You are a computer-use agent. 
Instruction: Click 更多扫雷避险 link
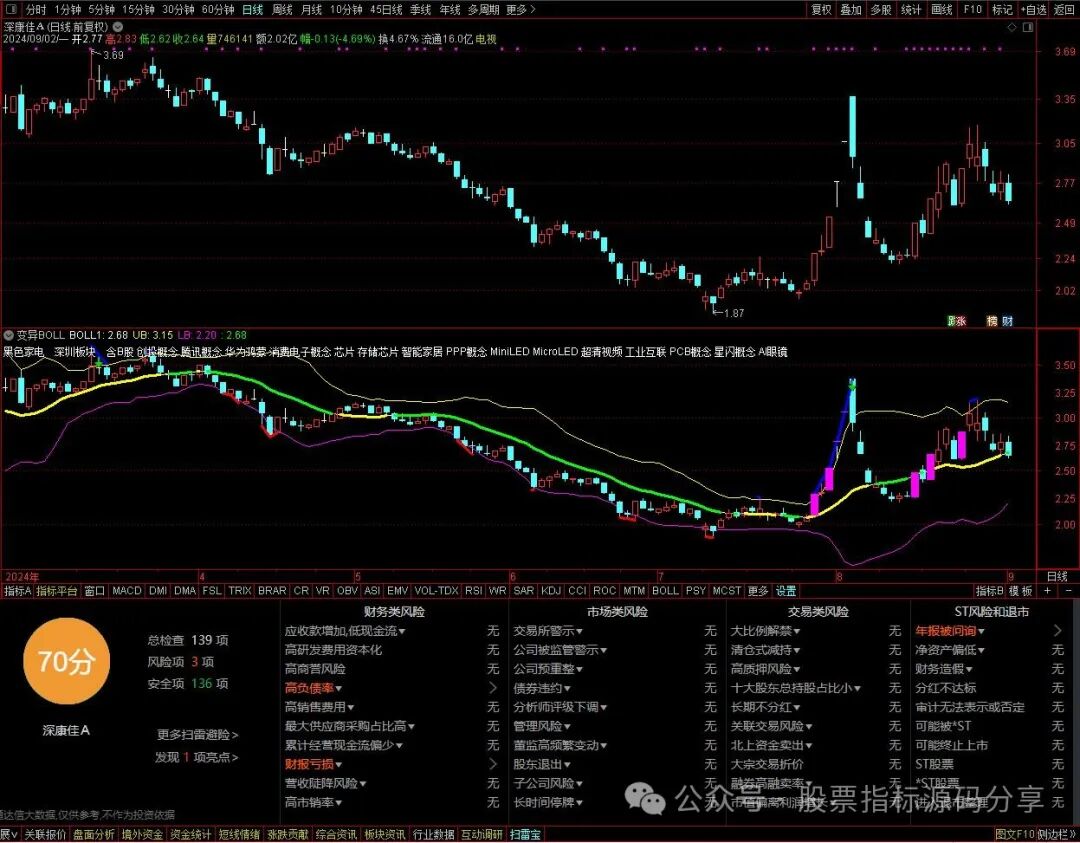coord(198,735)
